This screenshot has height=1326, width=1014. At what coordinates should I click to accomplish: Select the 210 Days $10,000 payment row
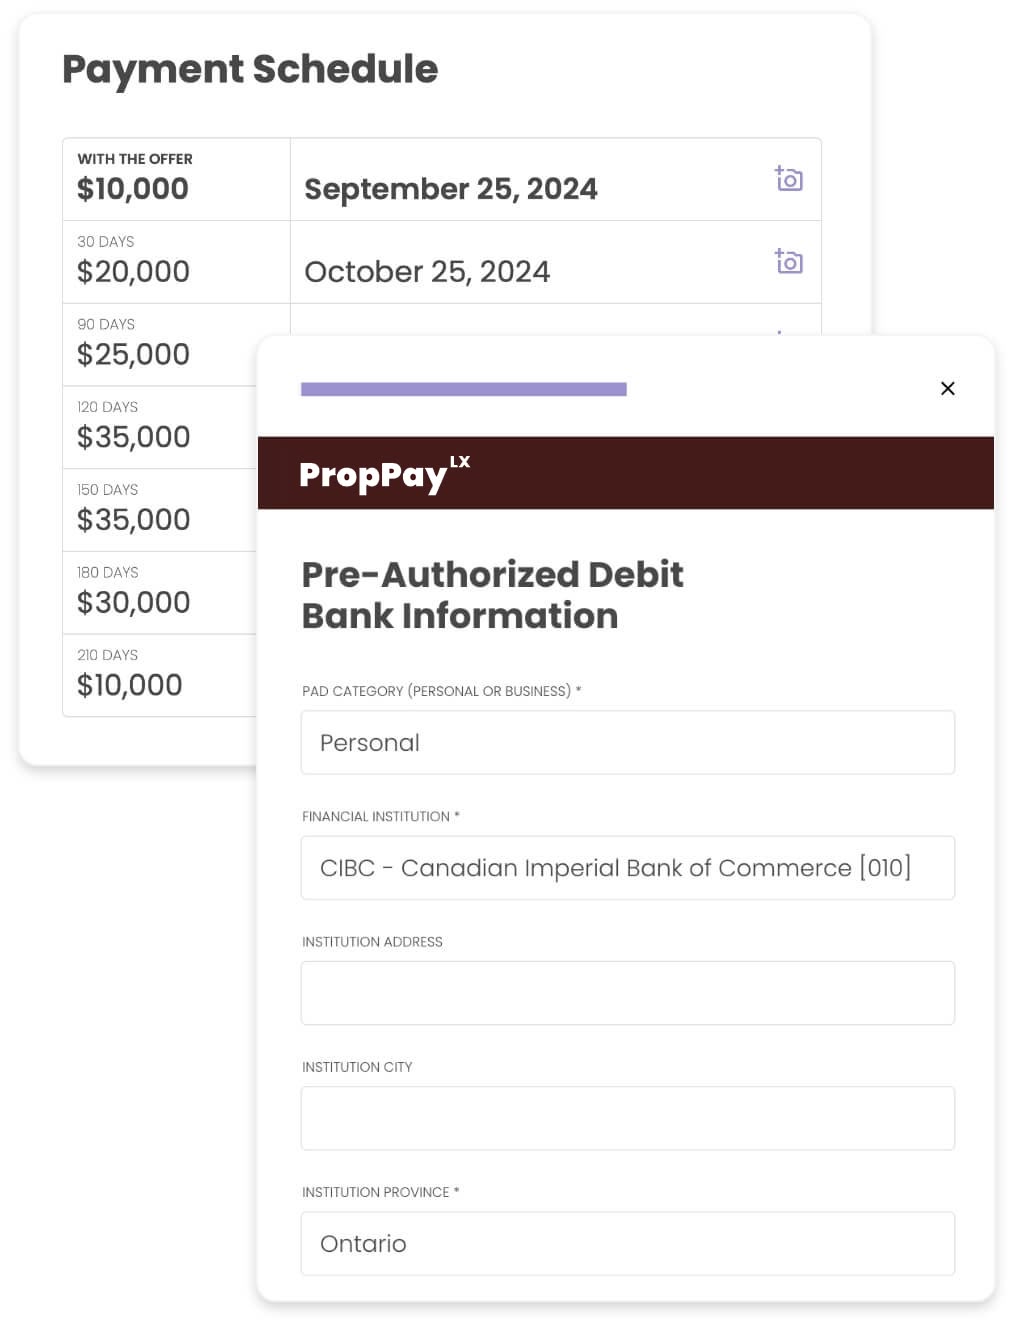[x=160, y=675]
